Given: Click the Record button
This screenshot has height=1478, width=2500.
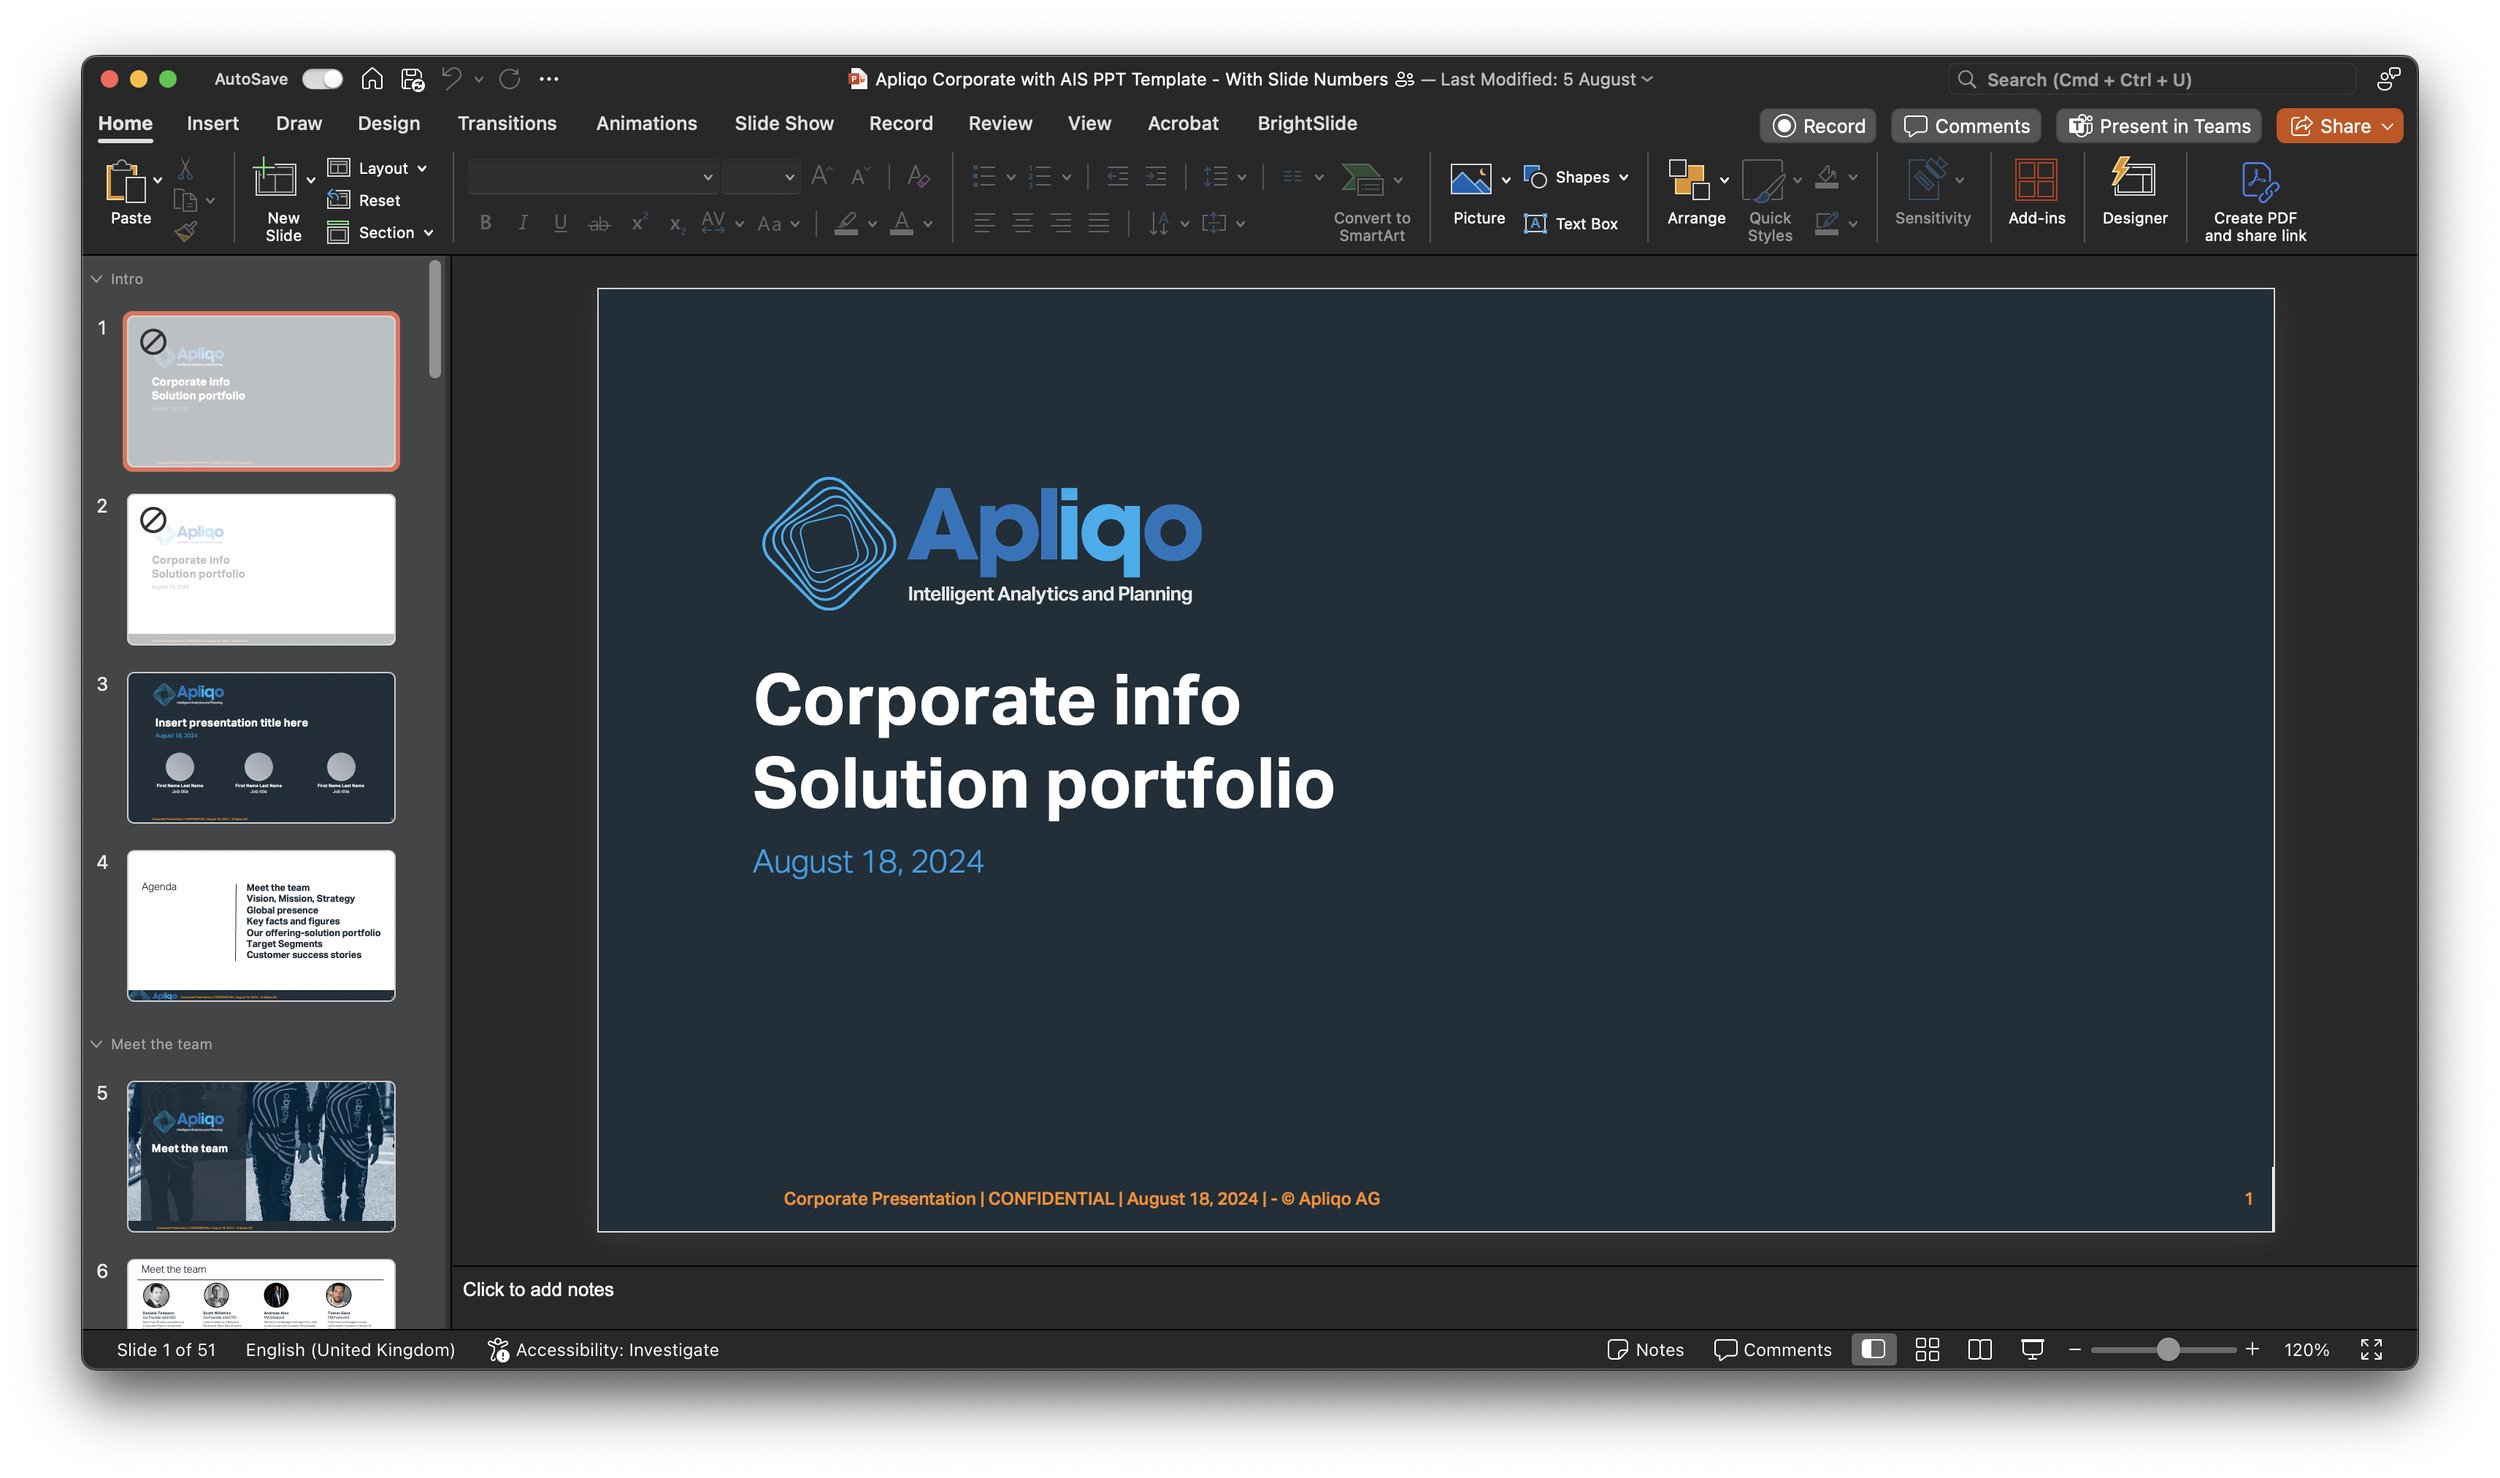Looking at the screenshot, I should pyautogui.click(x=1818, y=126).
